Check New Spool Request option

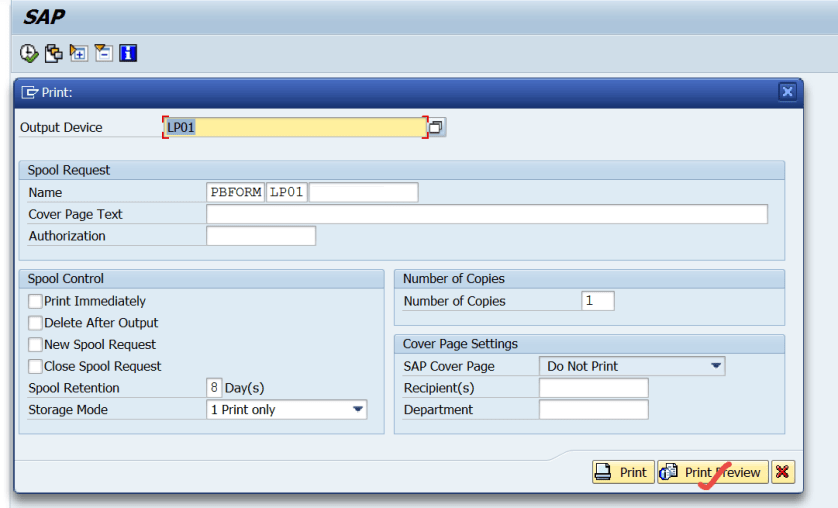(35, 345)
